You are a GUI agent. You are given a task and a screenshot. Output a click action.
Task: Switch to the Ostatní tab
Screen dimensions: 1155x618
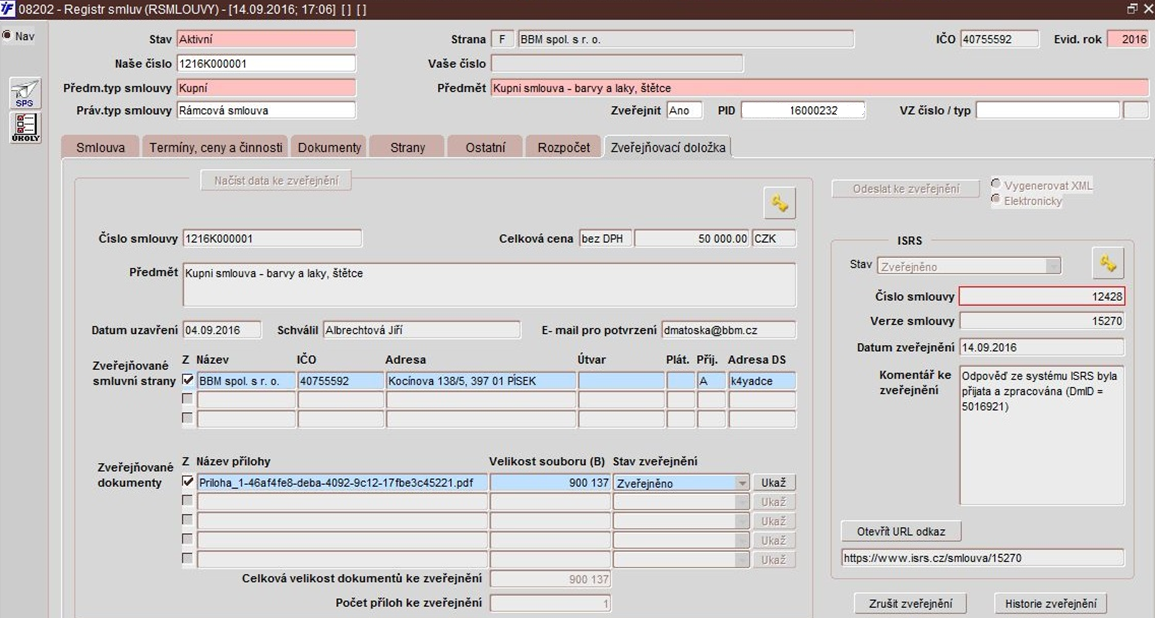485,147
